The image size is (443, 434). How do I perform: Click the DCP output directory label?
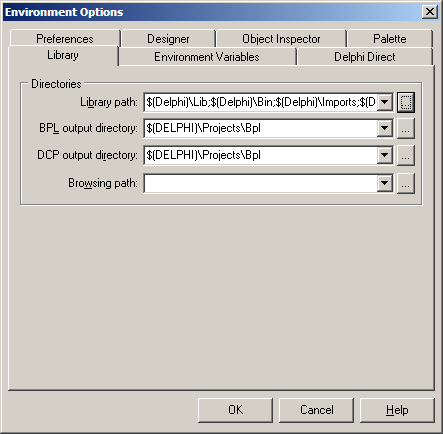87,155
